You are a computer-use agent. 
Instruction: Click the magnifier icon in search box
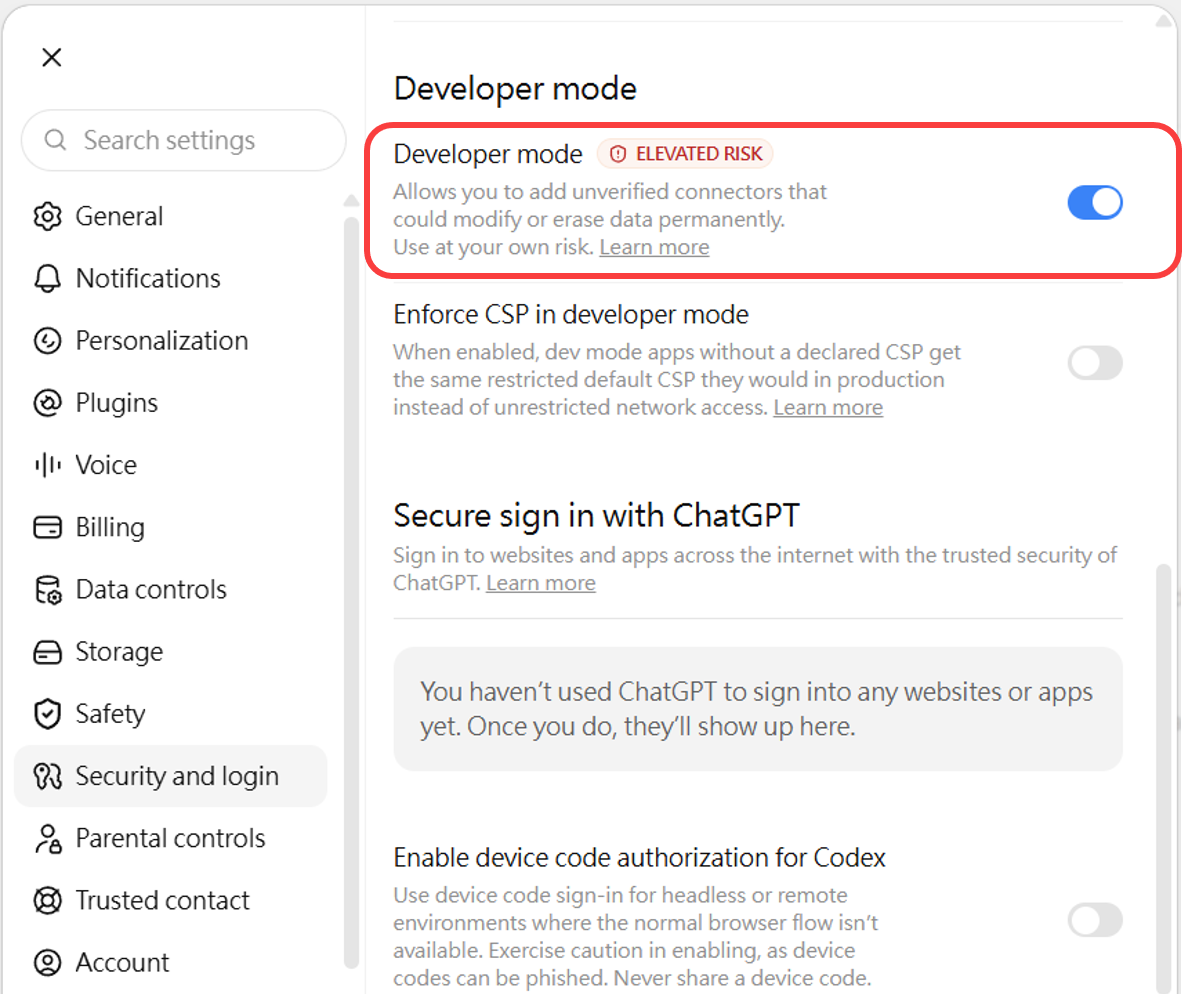tap(55, 140)
